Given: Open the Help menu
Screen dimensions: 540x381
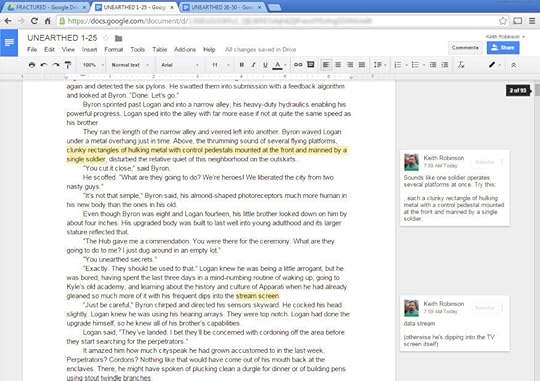Looking at the screenshot, I should click(209, 50).
